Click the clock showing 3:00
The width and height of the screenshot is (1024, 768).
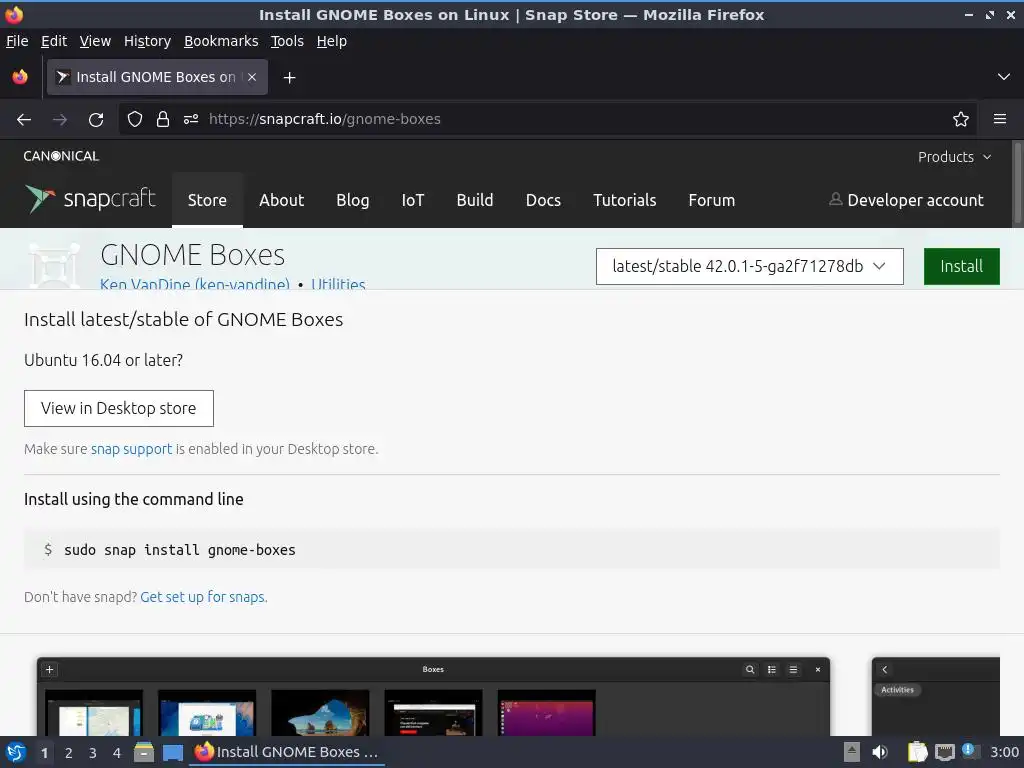pos(1004,752)
